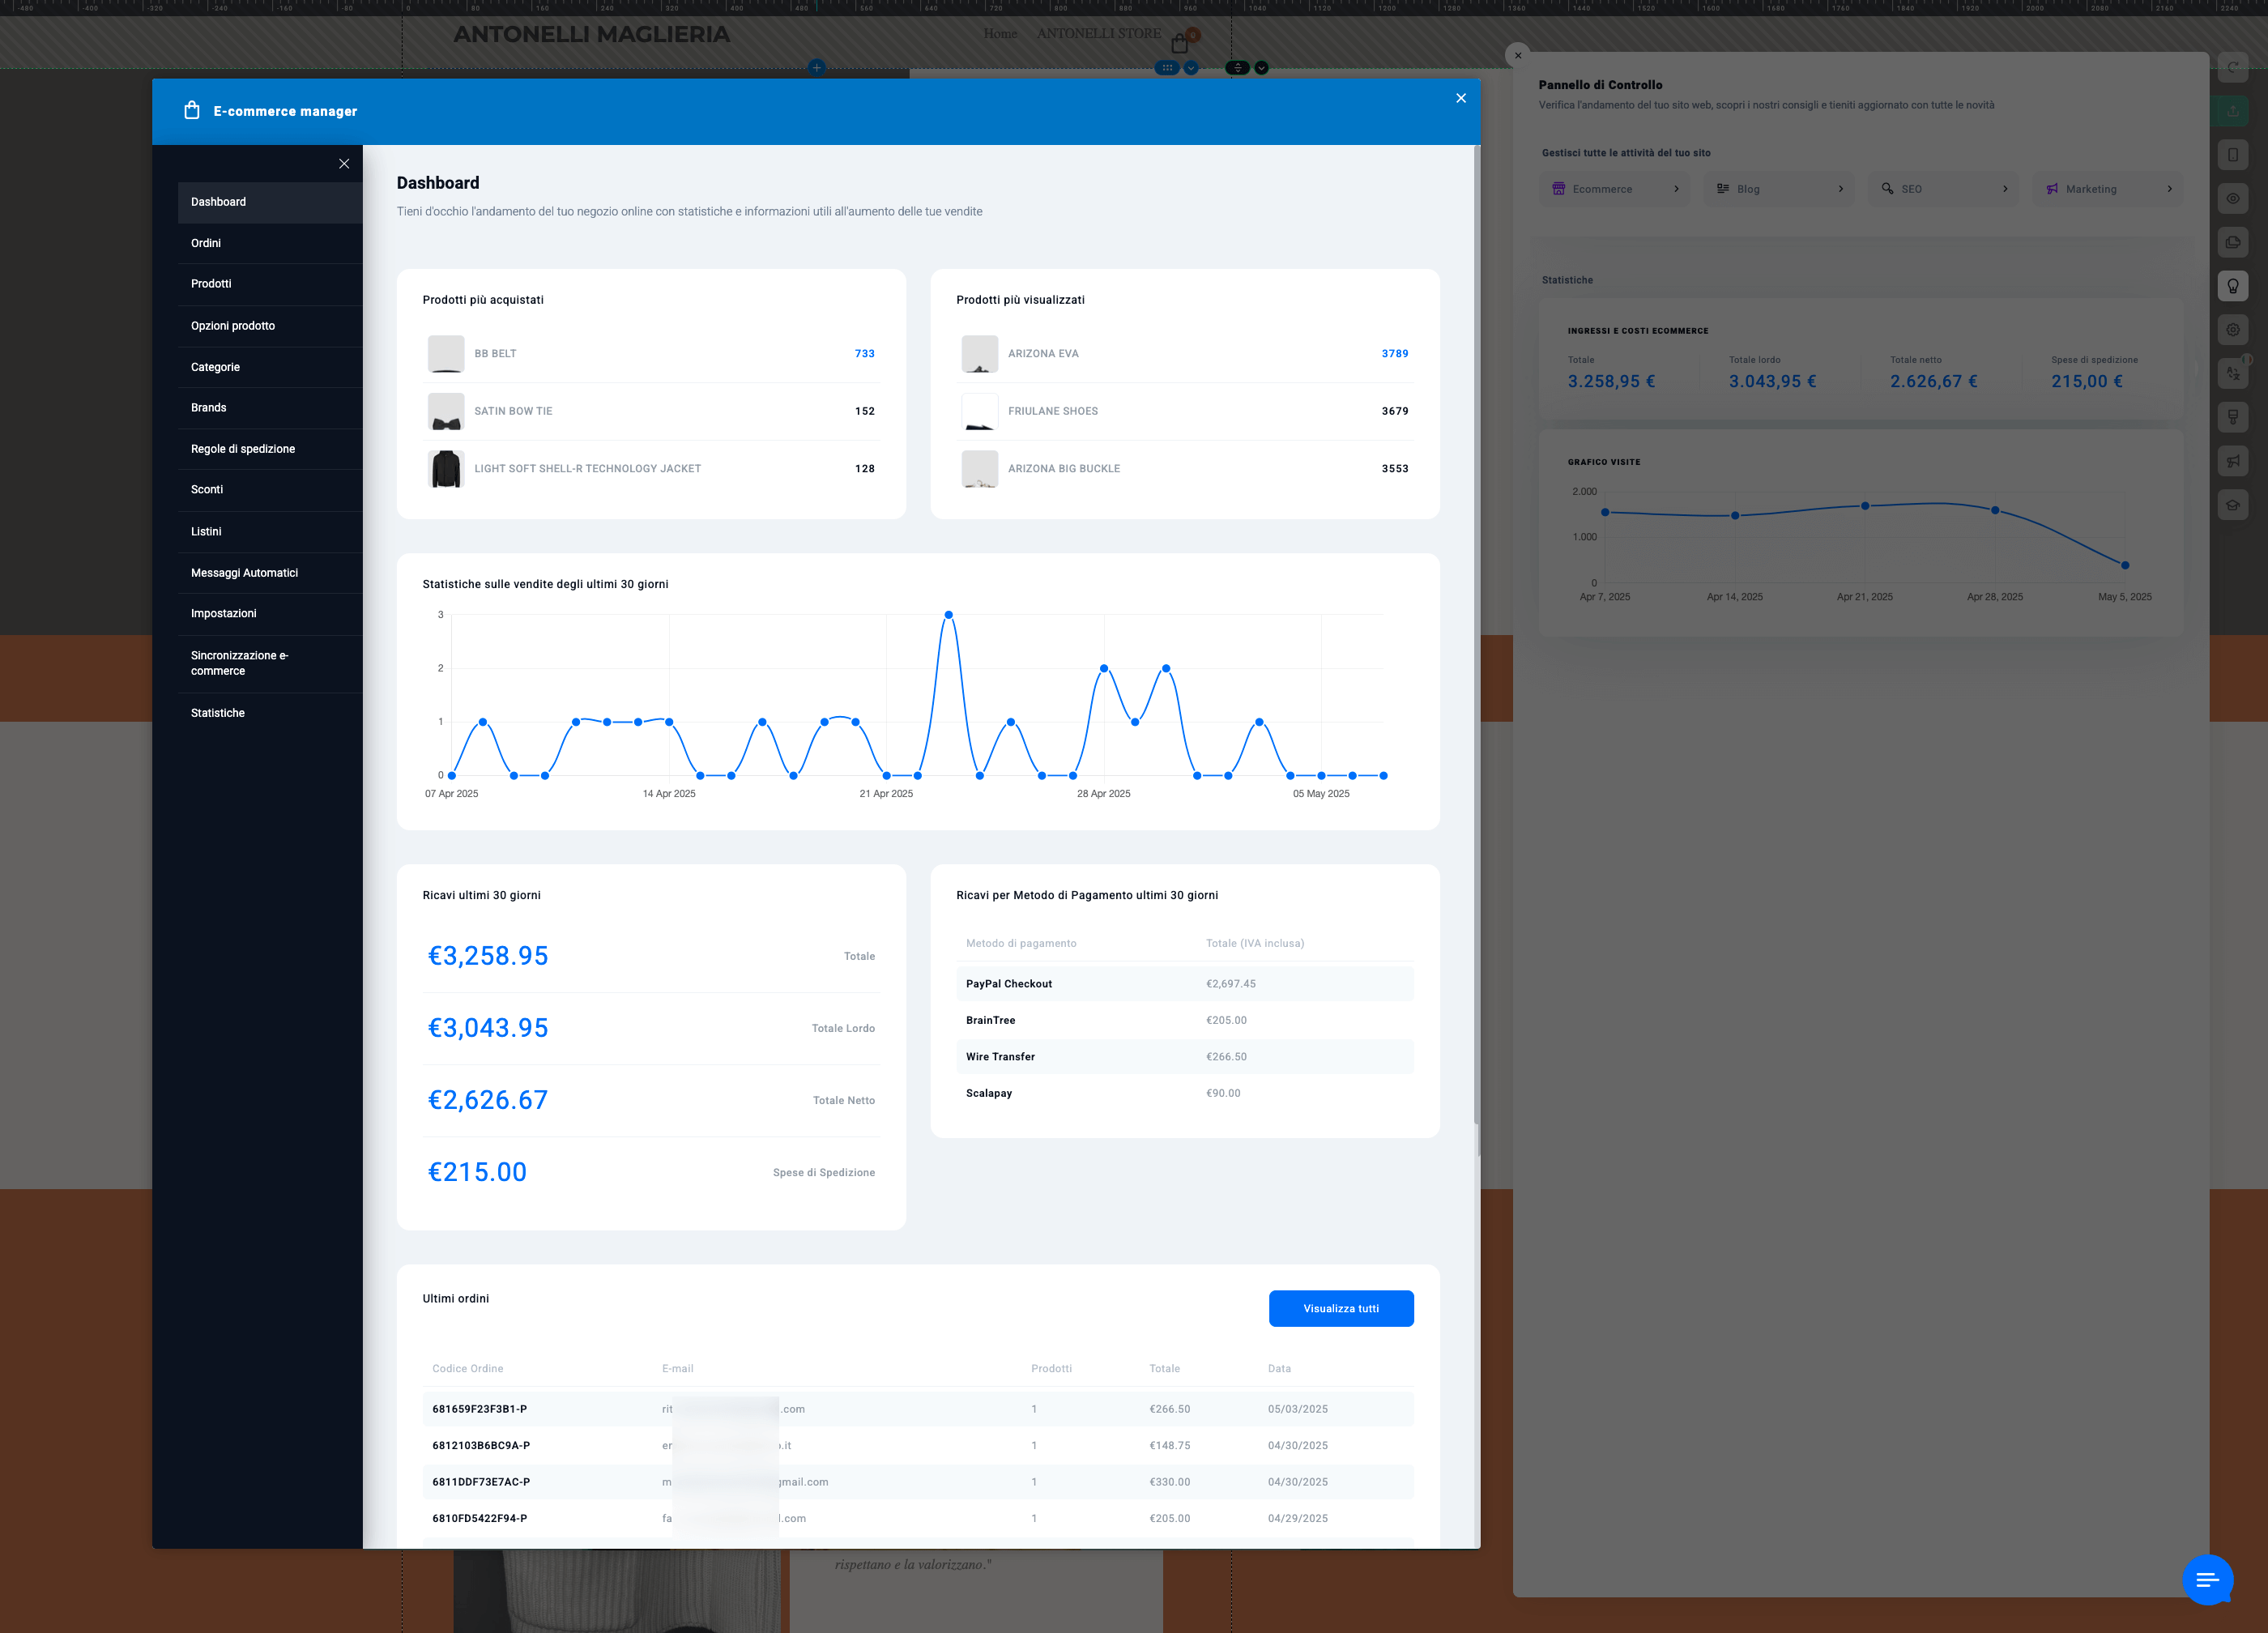This screenshot has width=2268, height=1633.
Task: Open Sconti in the sidebar menu
Action: coord(270,490)
